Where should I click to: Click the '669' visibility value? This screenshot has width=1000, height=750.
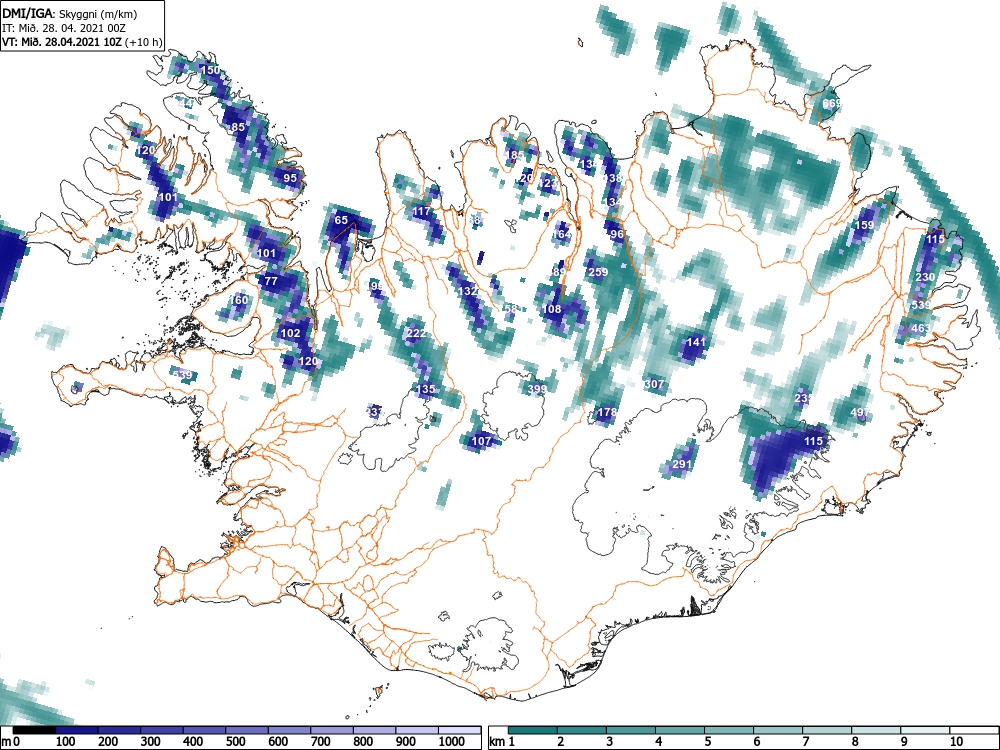(x=831, y=103)
